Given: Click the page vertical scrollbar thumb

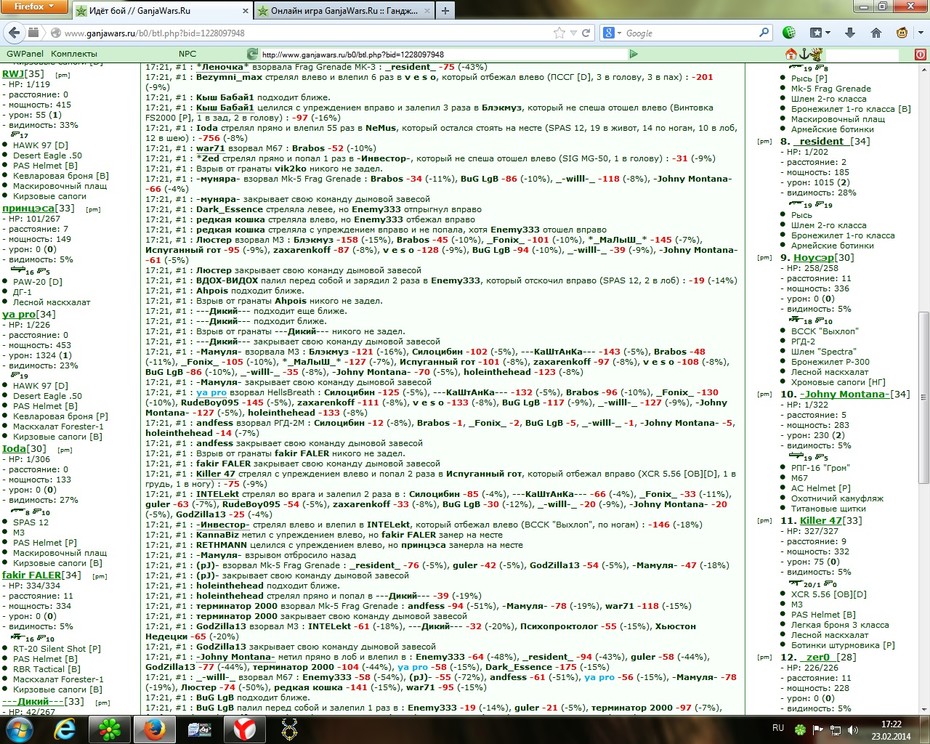Looking at the screenshot, I should click(923, 398).
